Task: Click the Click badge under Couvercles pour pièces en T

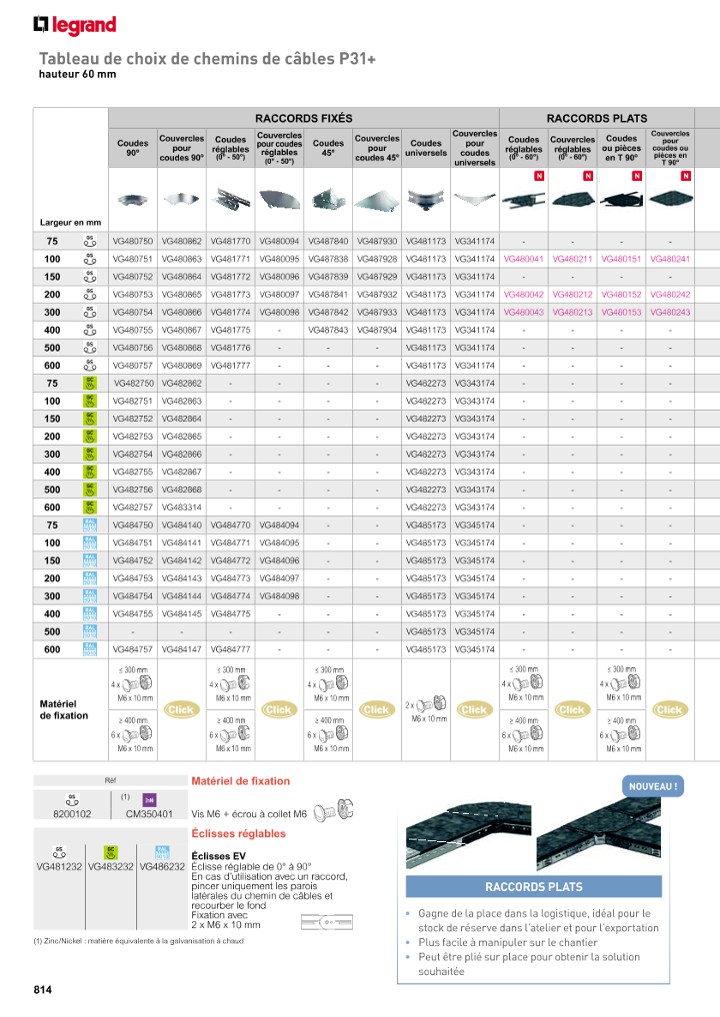Action: (x=669, y=710)
